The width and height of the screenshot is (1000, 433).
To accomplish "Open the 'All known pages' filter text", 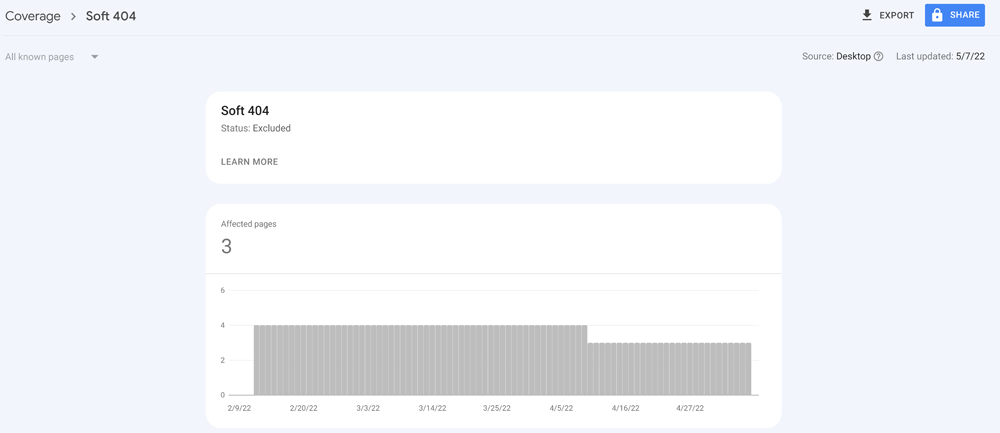I will click(x=40, y=57).
